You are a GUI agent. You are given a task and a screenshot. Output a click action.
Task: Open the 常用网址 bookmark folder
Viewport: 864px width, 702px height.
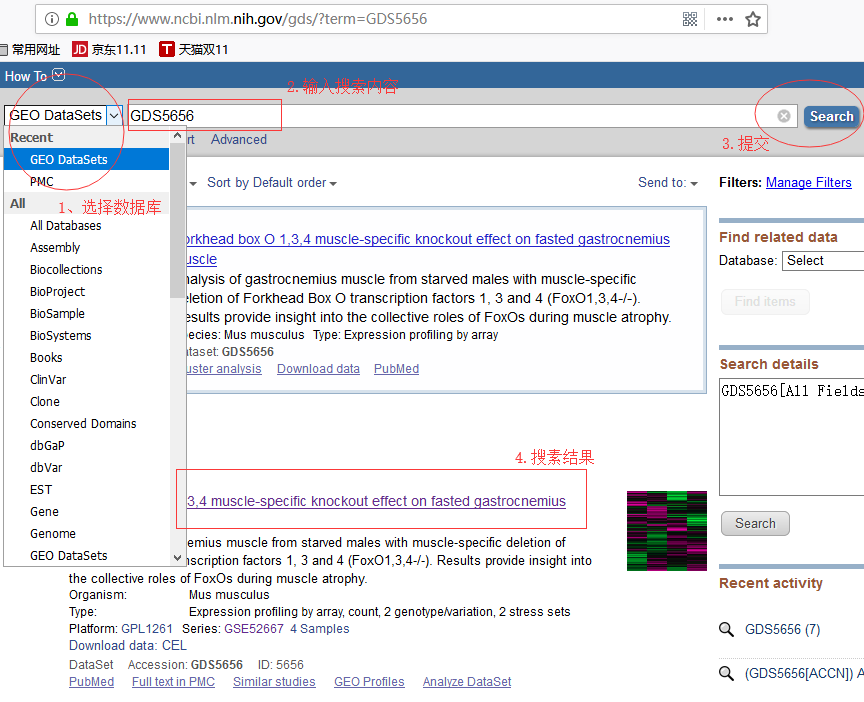pyautogui.click(x=30, y=50)
